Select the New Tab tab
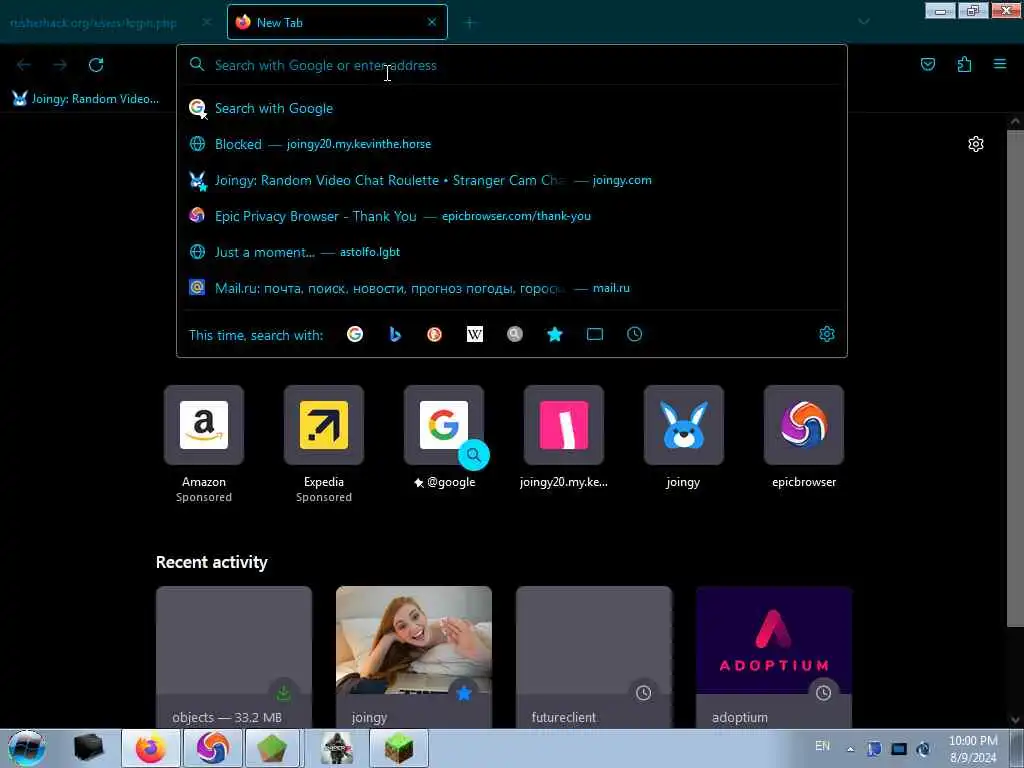The width and height of the screenshot is (1024, 768). pyautogui.click(x=337, y=22)
